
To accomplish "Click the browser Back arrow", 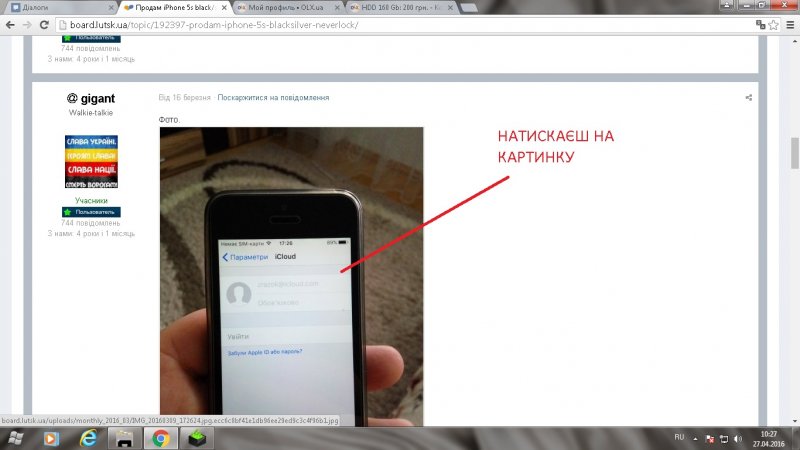I will coord(11,23).
